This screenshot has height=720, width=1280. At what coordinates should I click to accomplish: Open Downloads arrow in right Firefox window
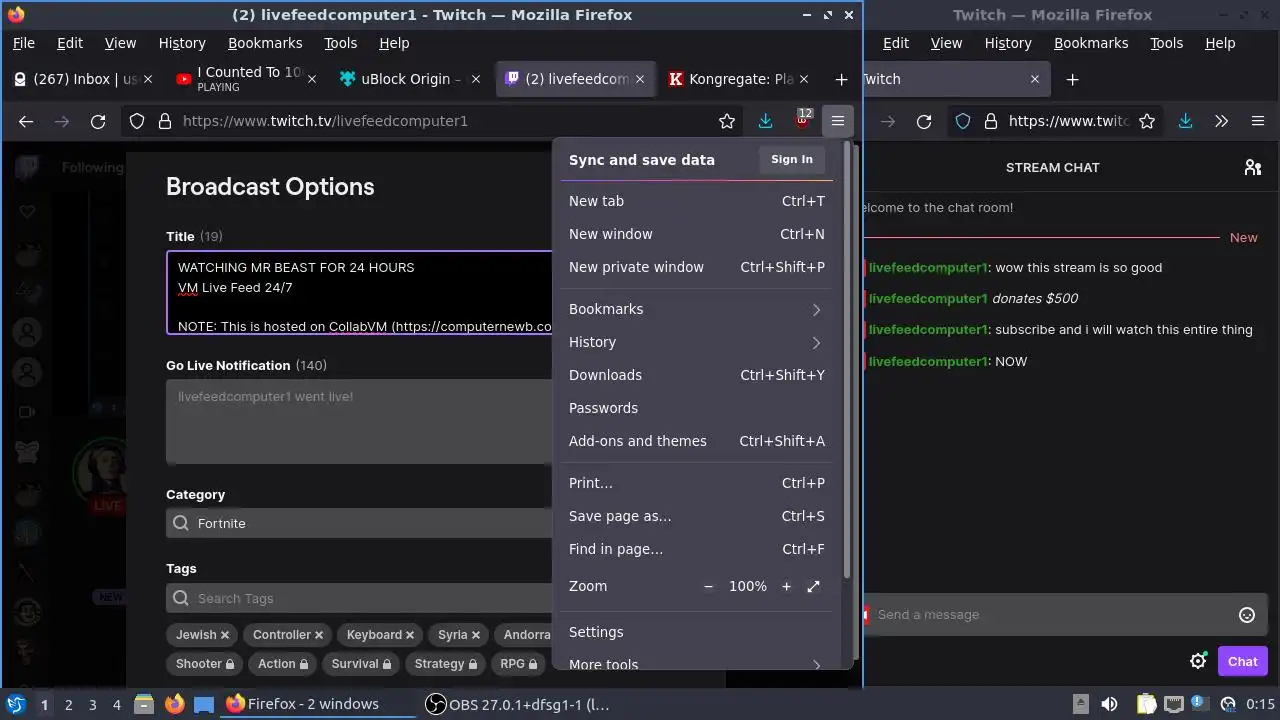tap(1185, 121)
